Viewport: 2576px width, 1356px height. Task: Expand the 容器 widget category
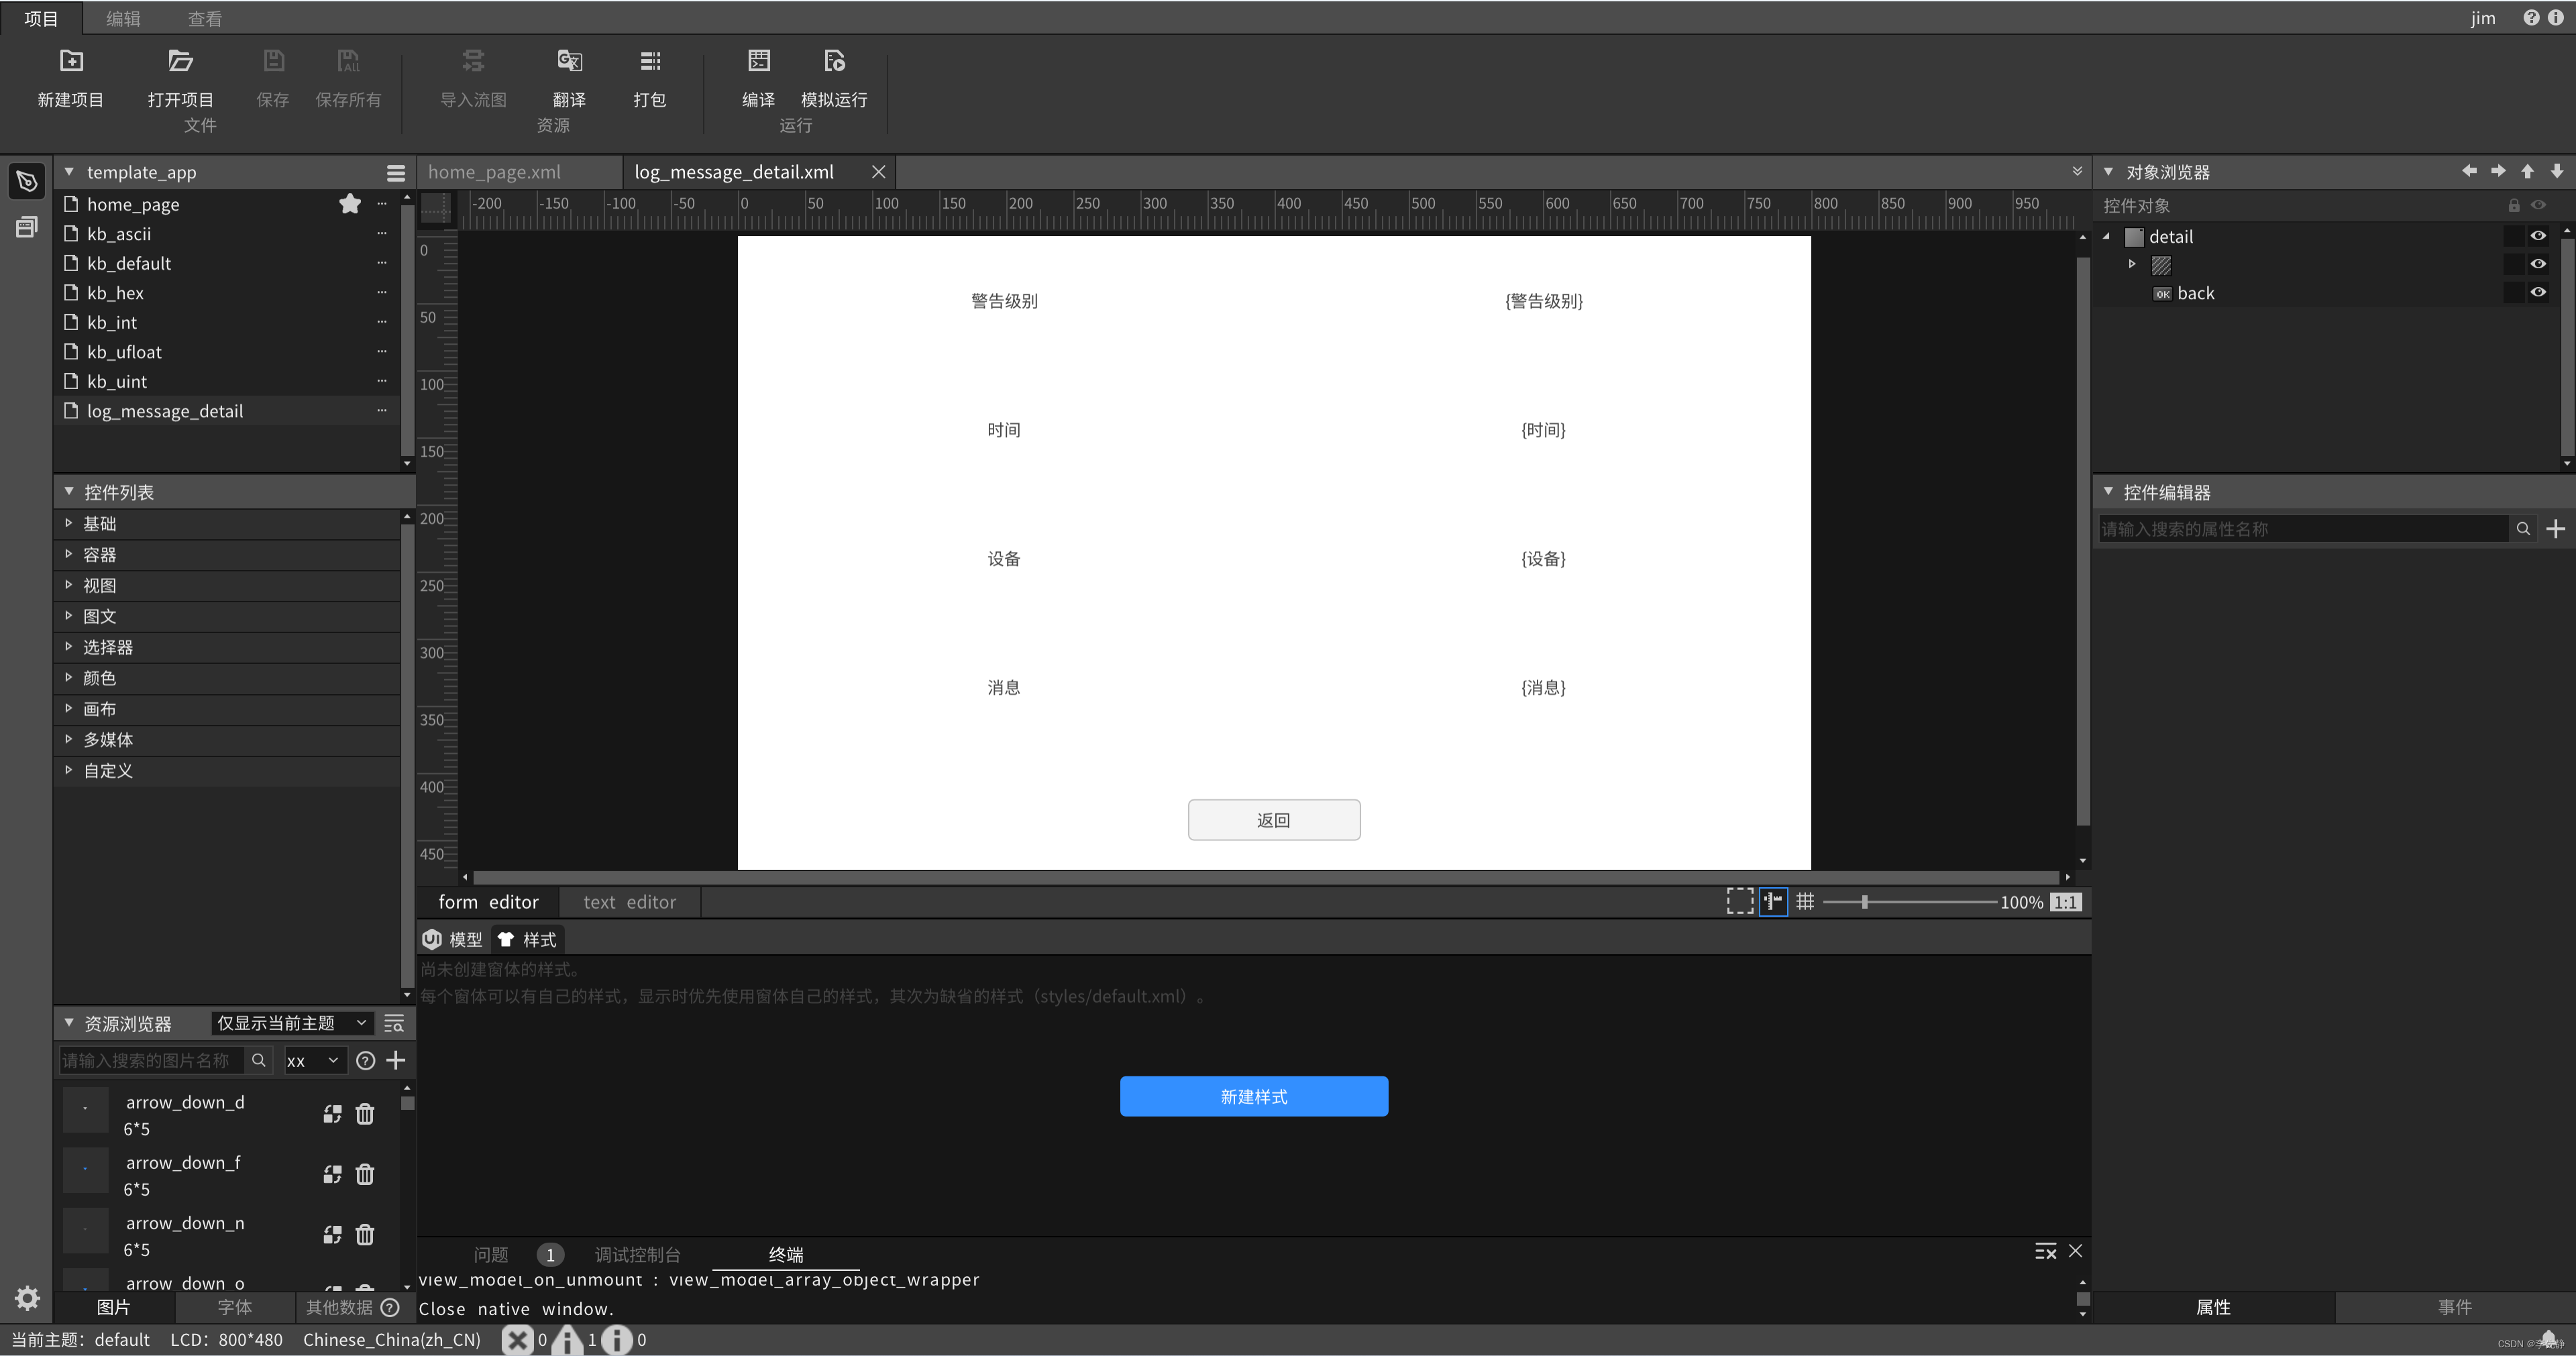227,555
